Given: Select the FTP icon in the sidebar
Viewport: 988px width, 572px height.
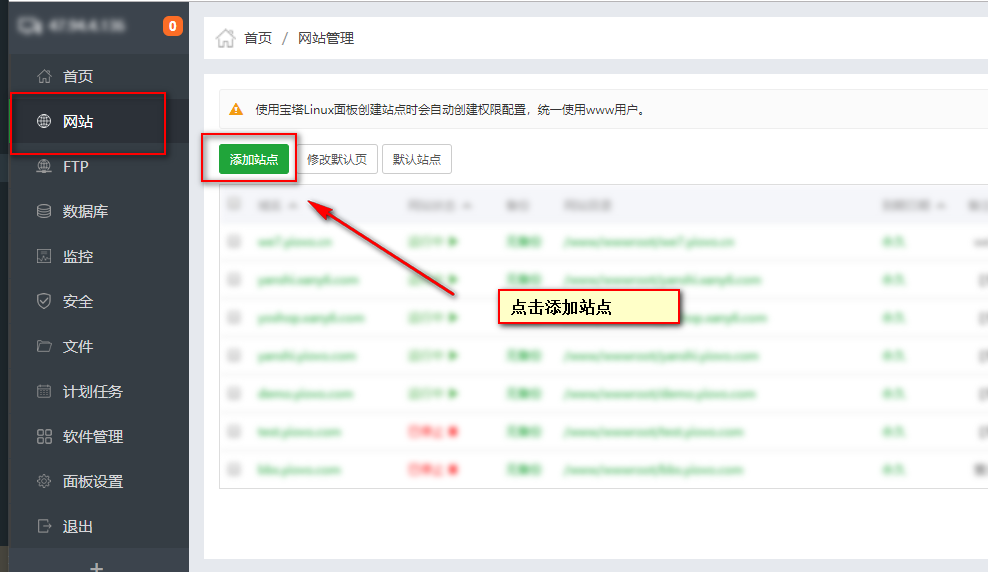Looking at the screenshot, I should (44, 167).
